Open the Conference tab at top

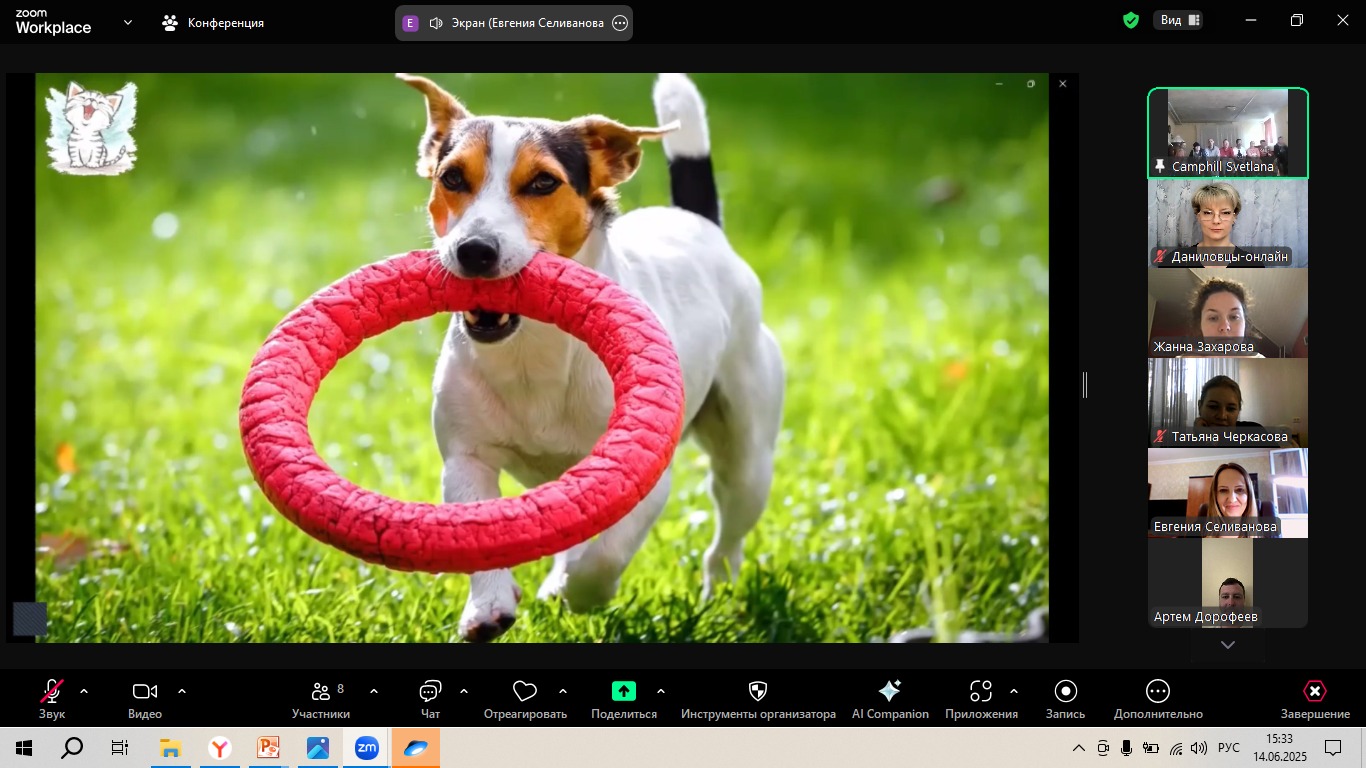(x=213, y=22)
